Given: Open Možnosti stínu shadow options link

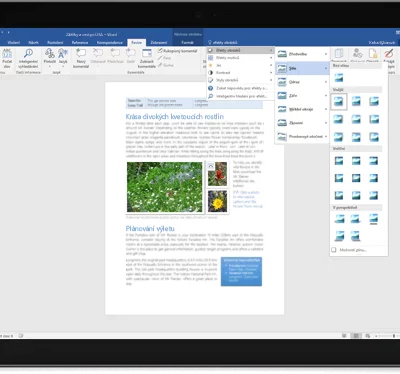Looking at the screenshot, I should (x=353, y=250).
